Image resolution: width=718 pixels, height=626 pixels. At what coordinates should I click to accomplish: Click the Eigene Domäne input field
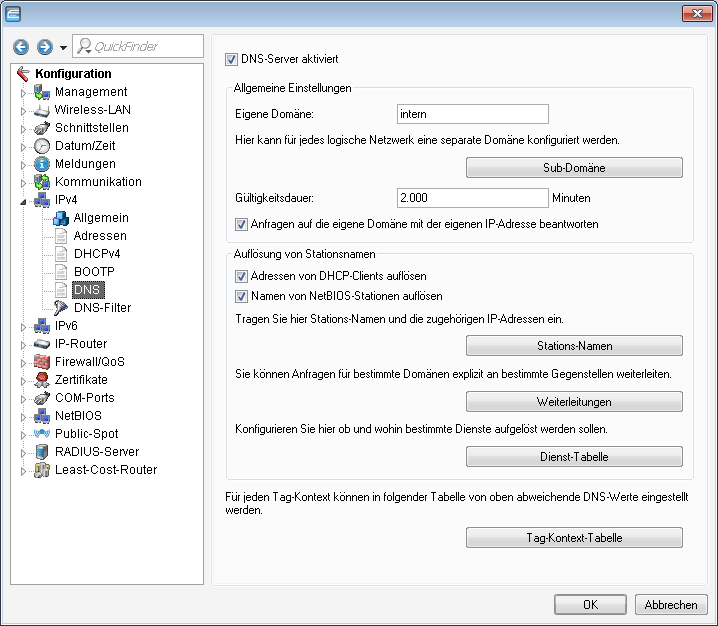(x=472, y=114)
